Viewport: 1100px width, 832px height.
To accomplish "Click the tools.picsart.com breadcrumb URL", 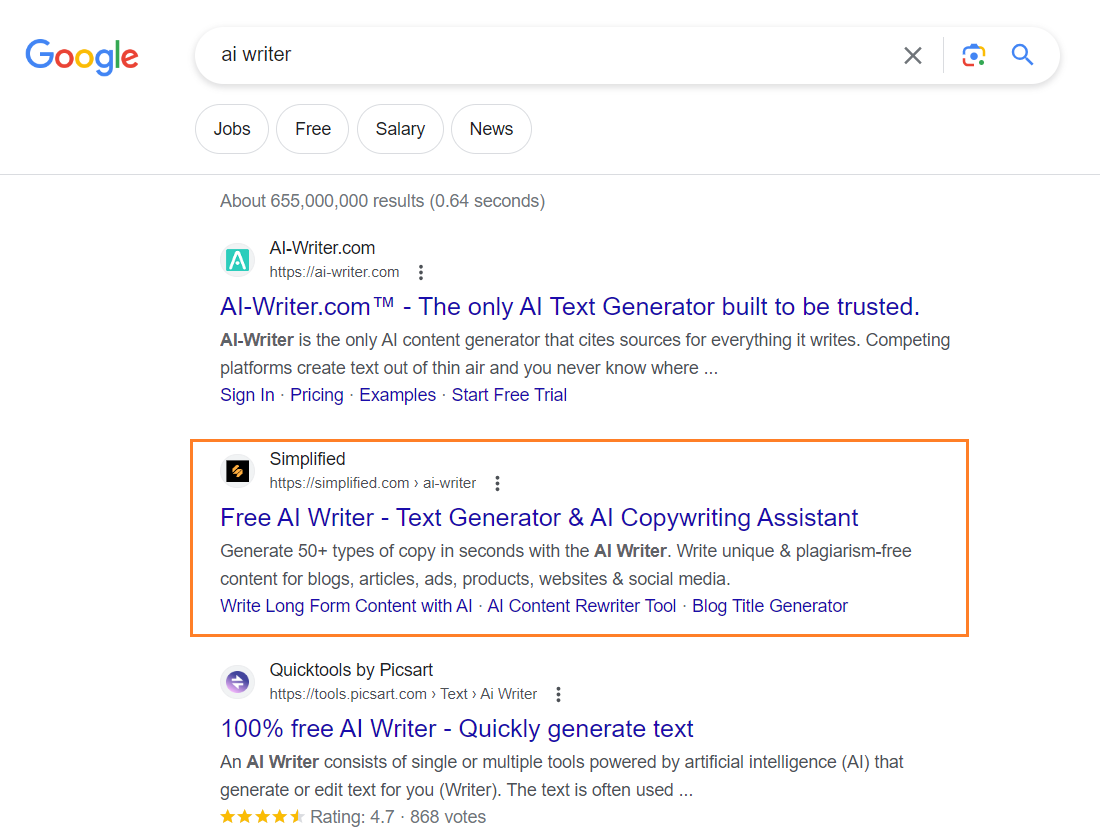I will pos(403,695).
